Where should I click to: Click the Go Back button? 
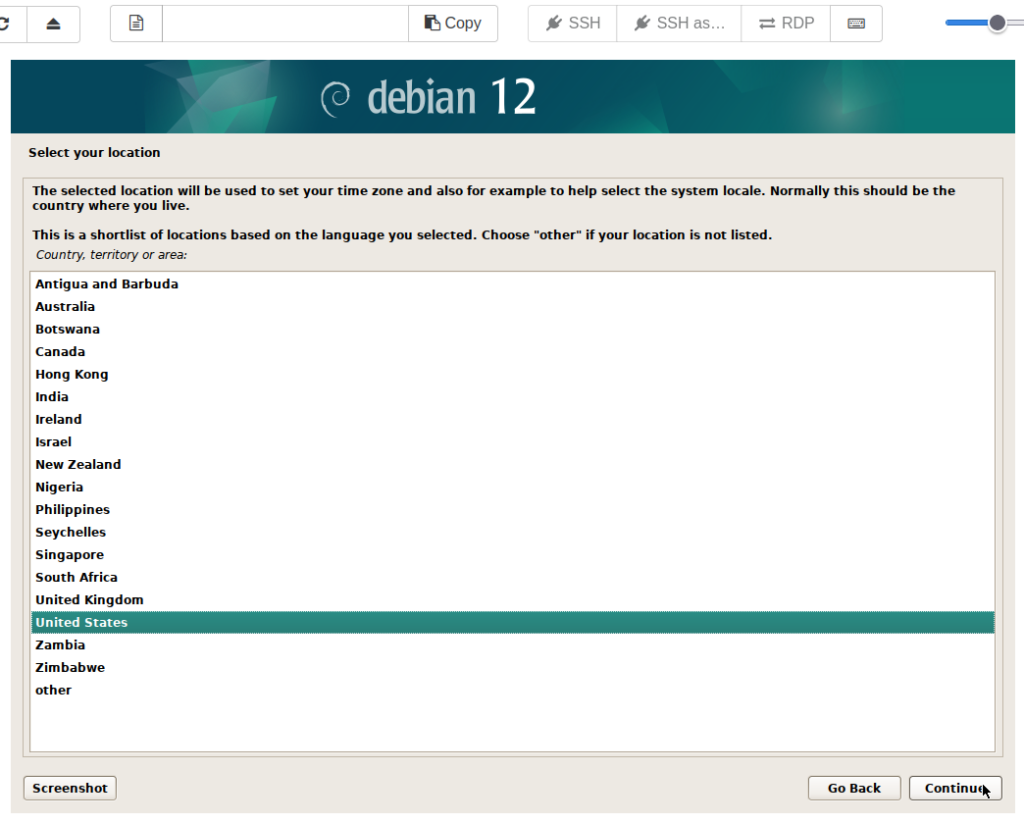coord(854,788)
